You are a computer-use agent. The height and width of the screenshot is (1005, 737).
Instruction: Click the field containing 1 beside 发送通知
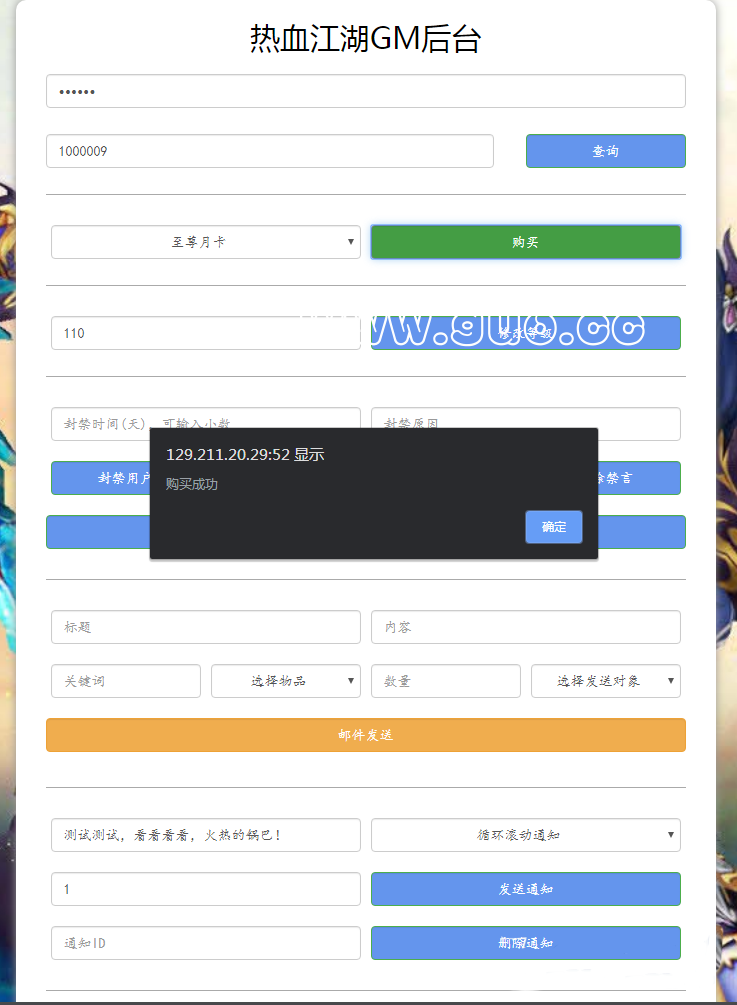click(x=206, y=888)
